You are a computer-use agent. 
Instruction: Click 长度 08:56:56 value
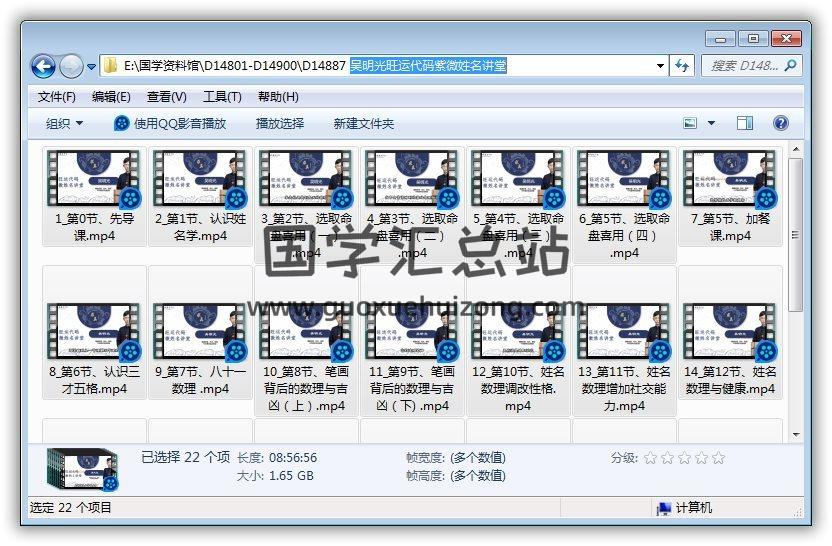click(293, 457)
